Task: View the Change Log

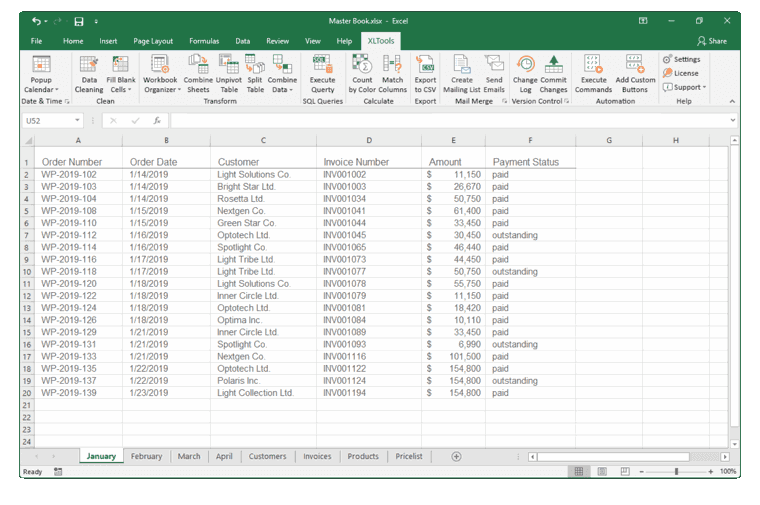Action: [525, 74]
